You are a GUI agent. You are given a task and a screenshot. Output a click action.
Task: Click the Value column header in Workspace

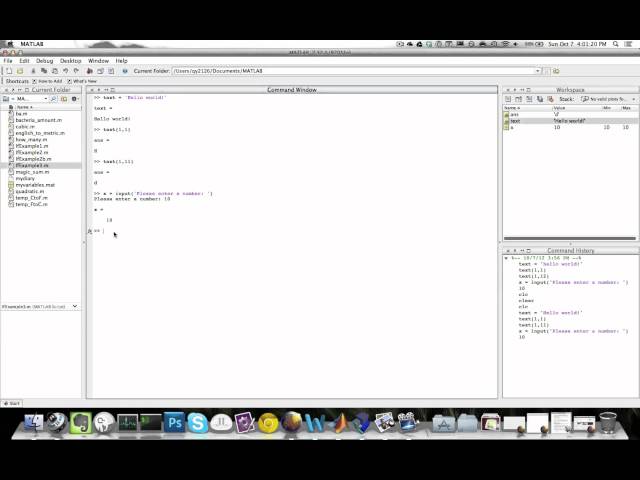click(560, 108)
